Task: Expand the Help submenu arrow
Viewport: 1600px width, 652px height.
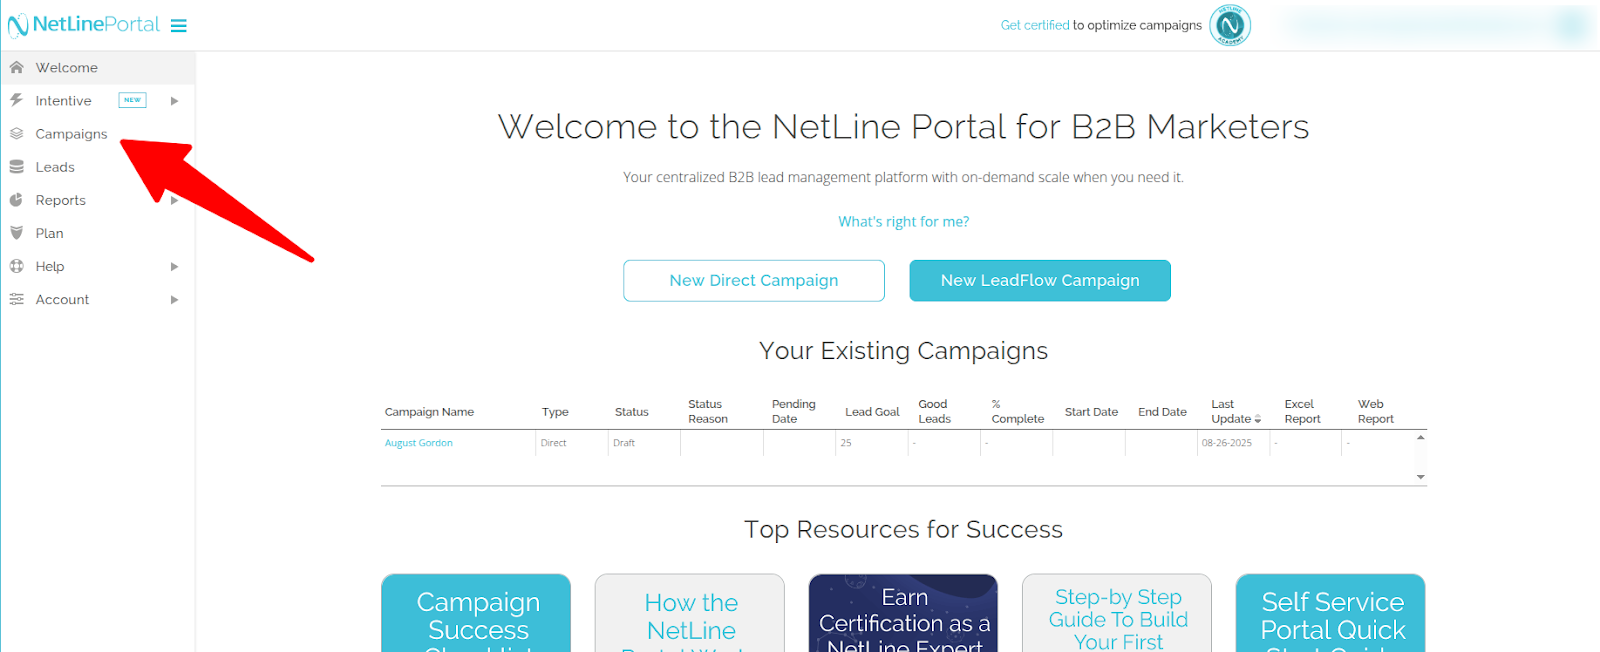Action: point(174,267)
